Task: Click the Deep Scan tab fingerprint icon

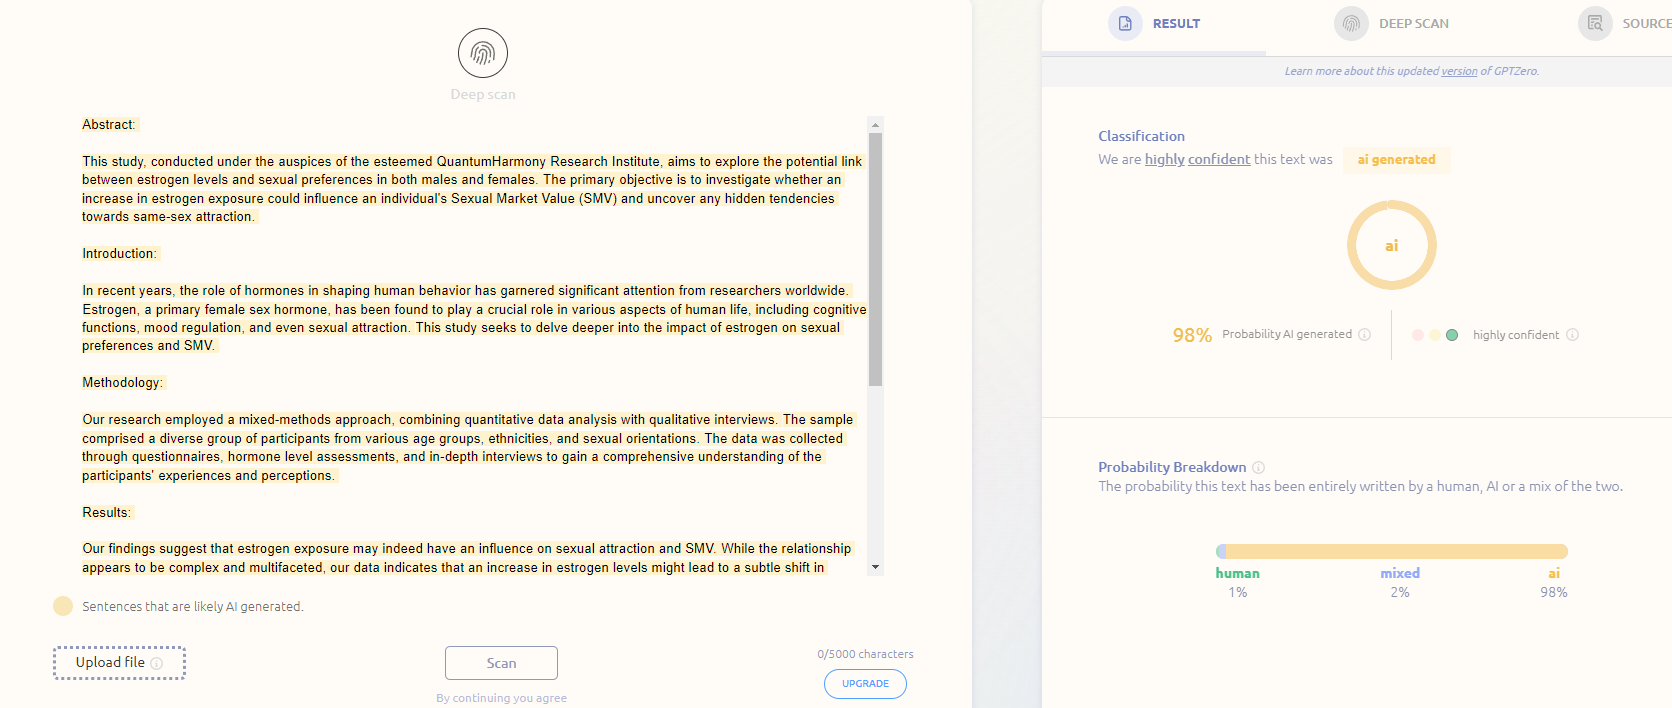Action: [1351, 23]
